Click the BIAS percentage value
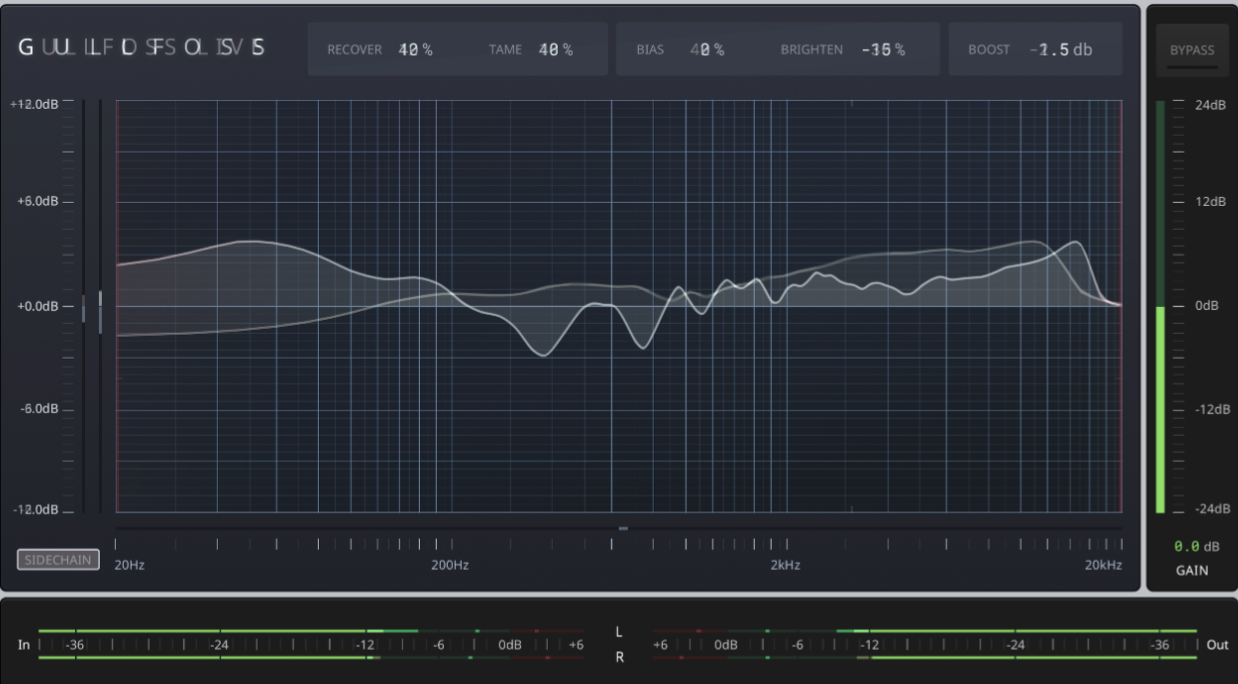Screen dimensions: 1238x684 point(706,49)
